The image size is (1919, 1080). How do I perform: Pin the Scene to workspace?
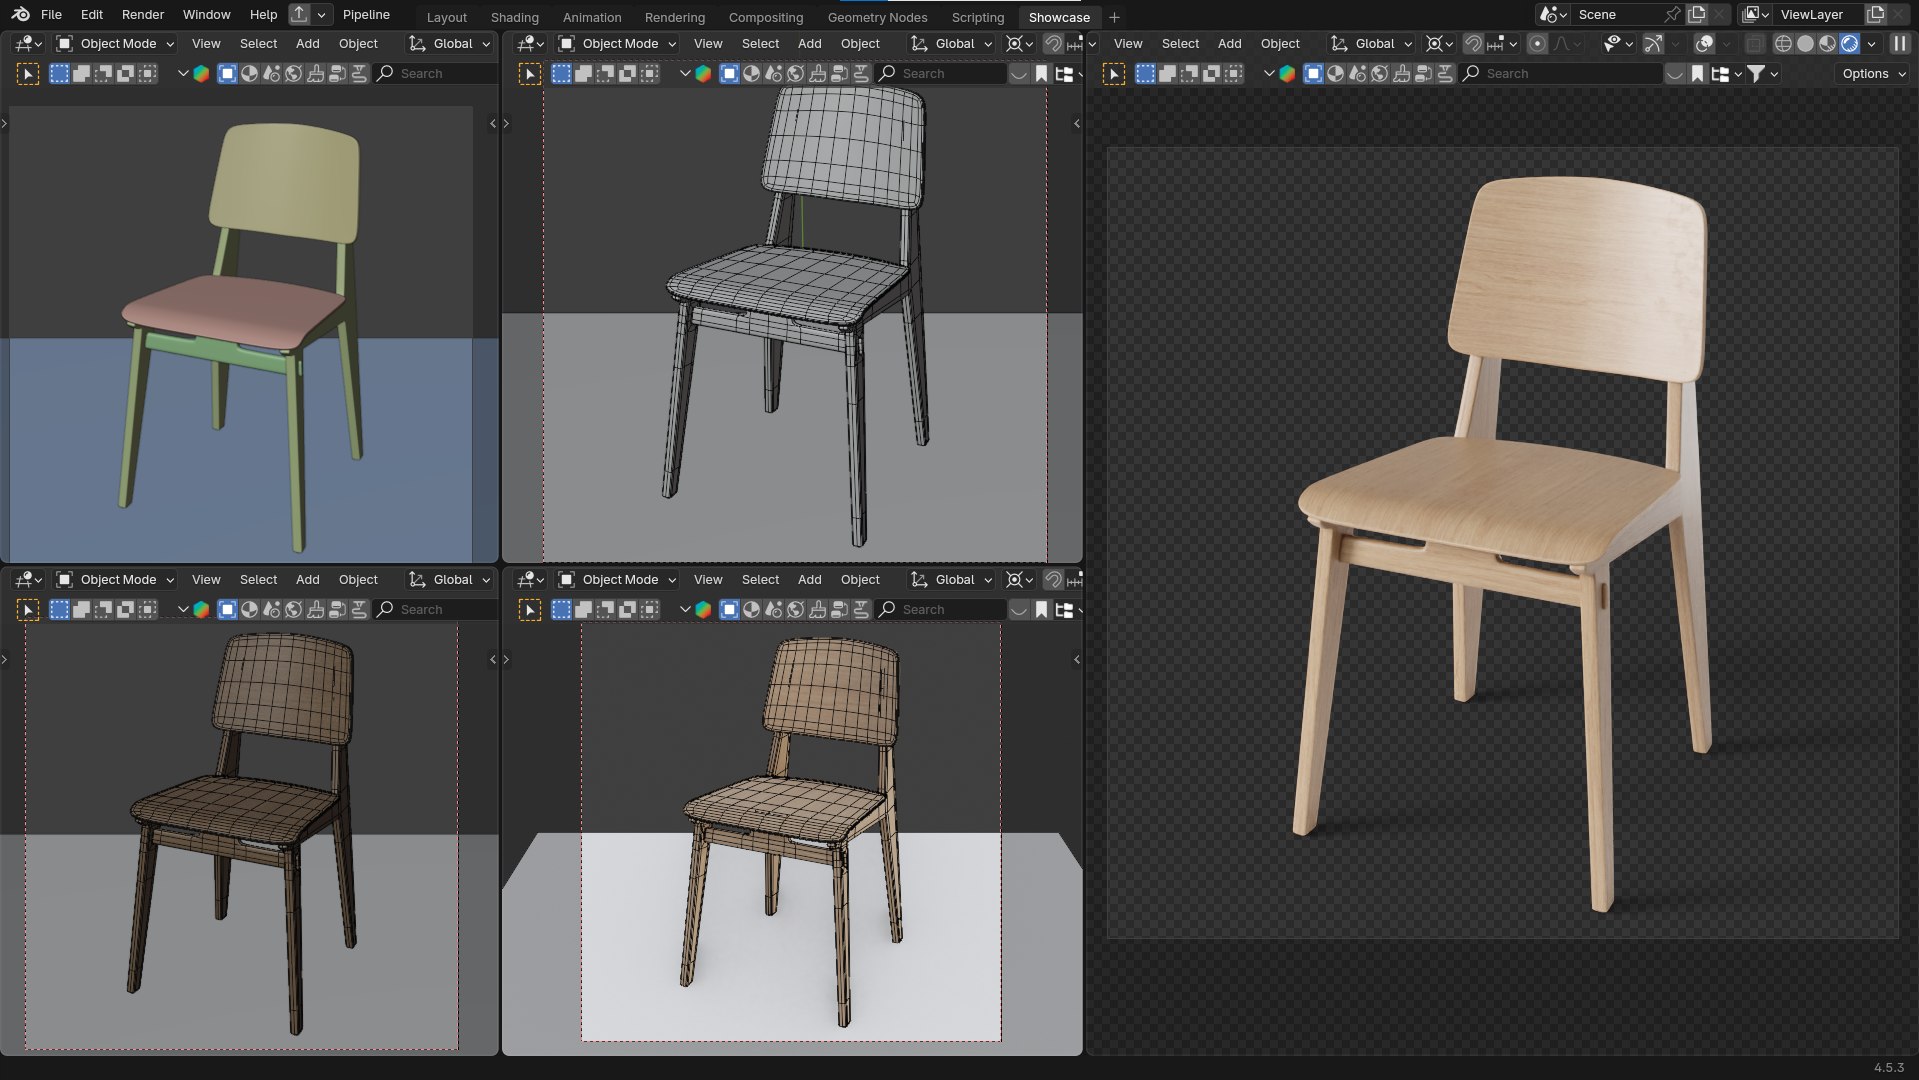coord(1672,15)
